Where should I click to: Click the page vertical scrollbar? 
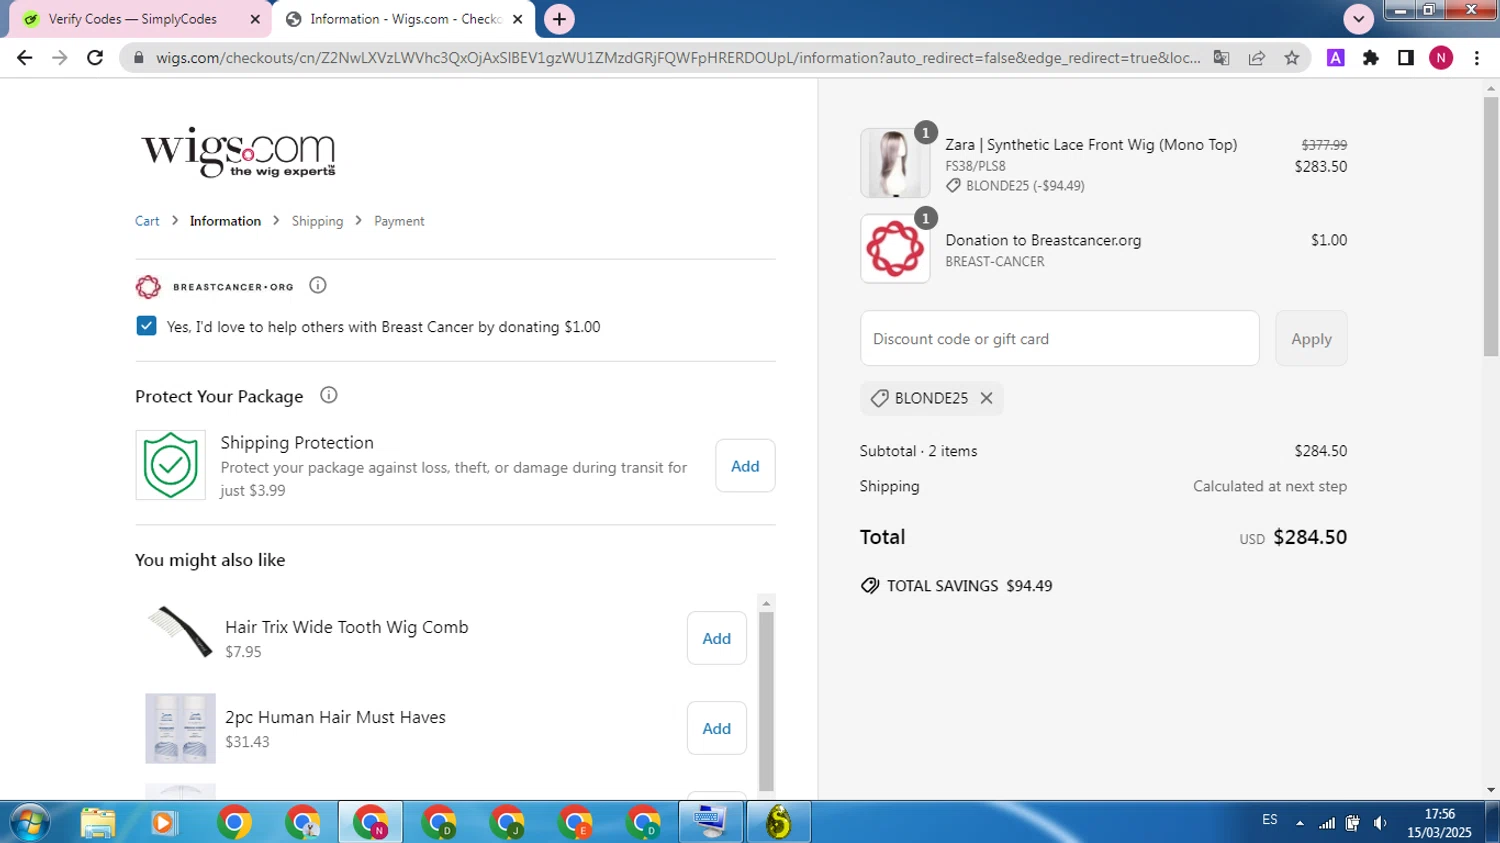[x=1491, y=226]
